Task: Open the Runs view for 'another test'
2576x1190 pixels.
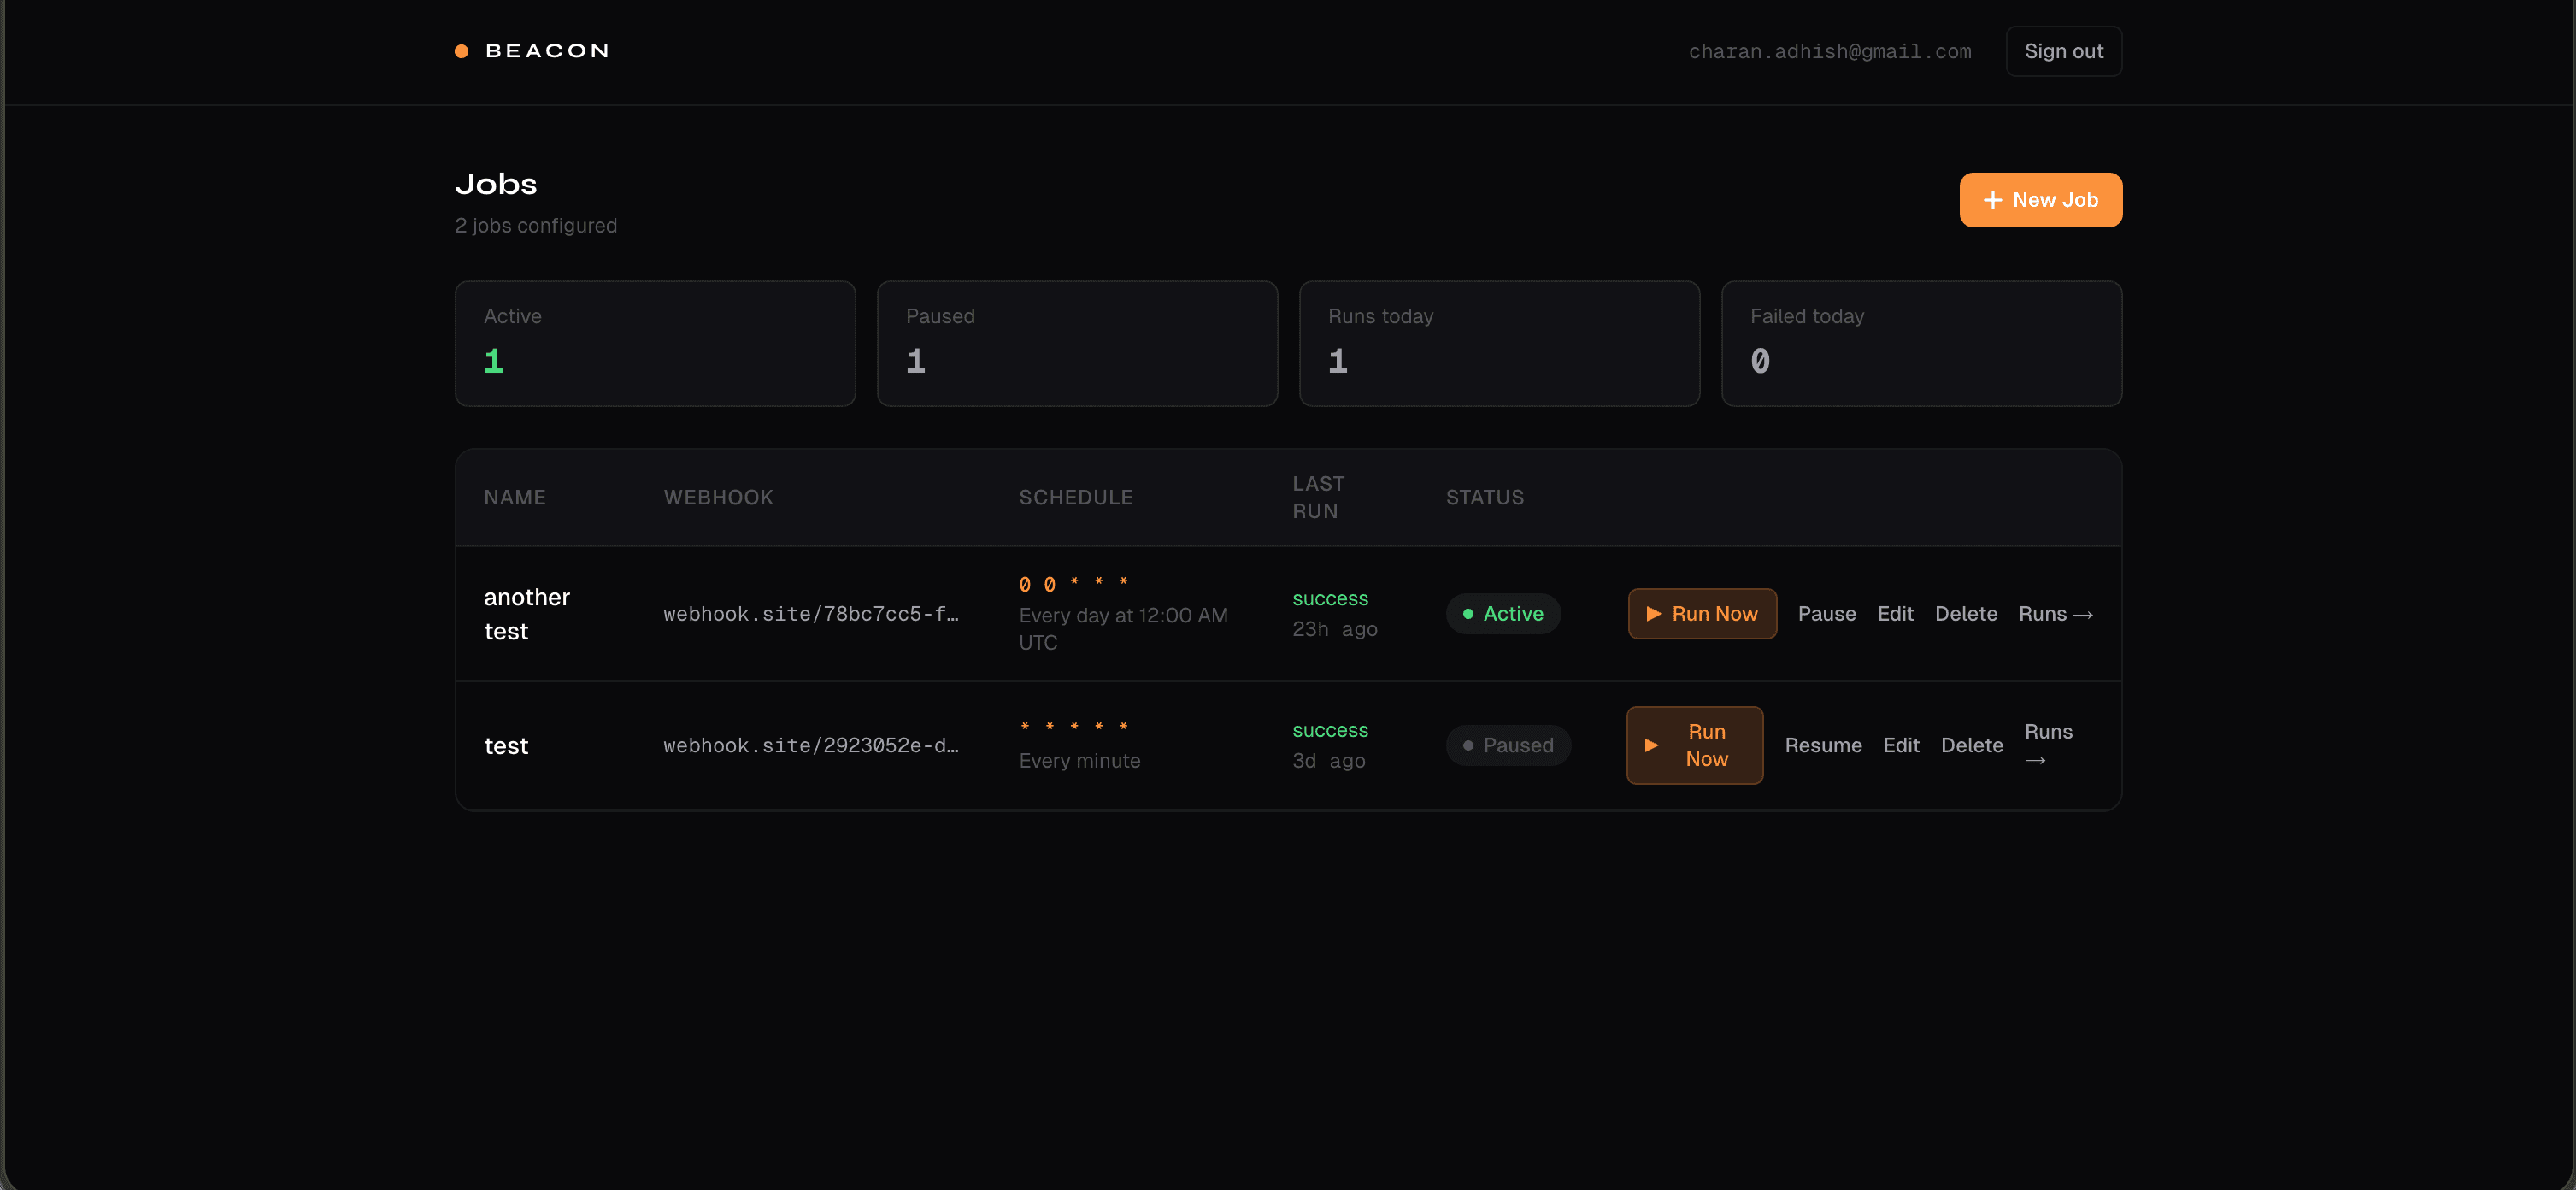Action: click(2055, 614)
